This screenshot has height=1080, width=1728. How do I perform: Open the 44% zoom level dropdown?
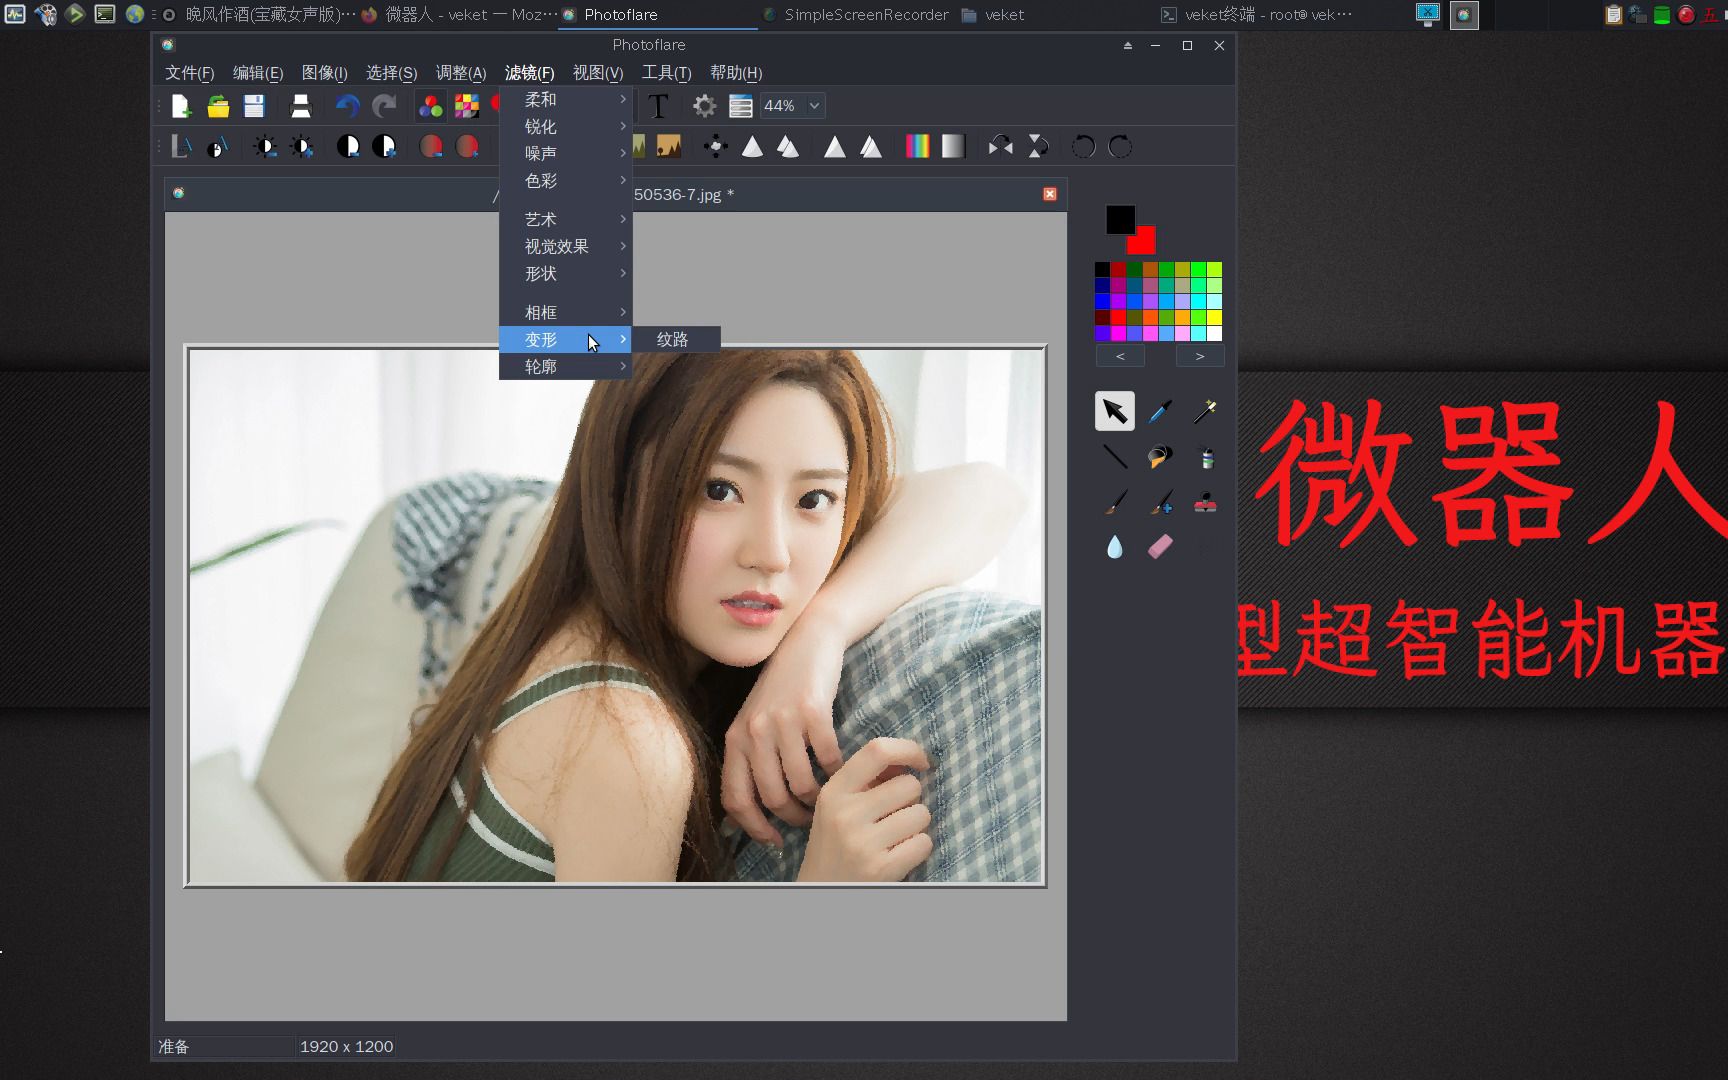click(x=792, y=106)
